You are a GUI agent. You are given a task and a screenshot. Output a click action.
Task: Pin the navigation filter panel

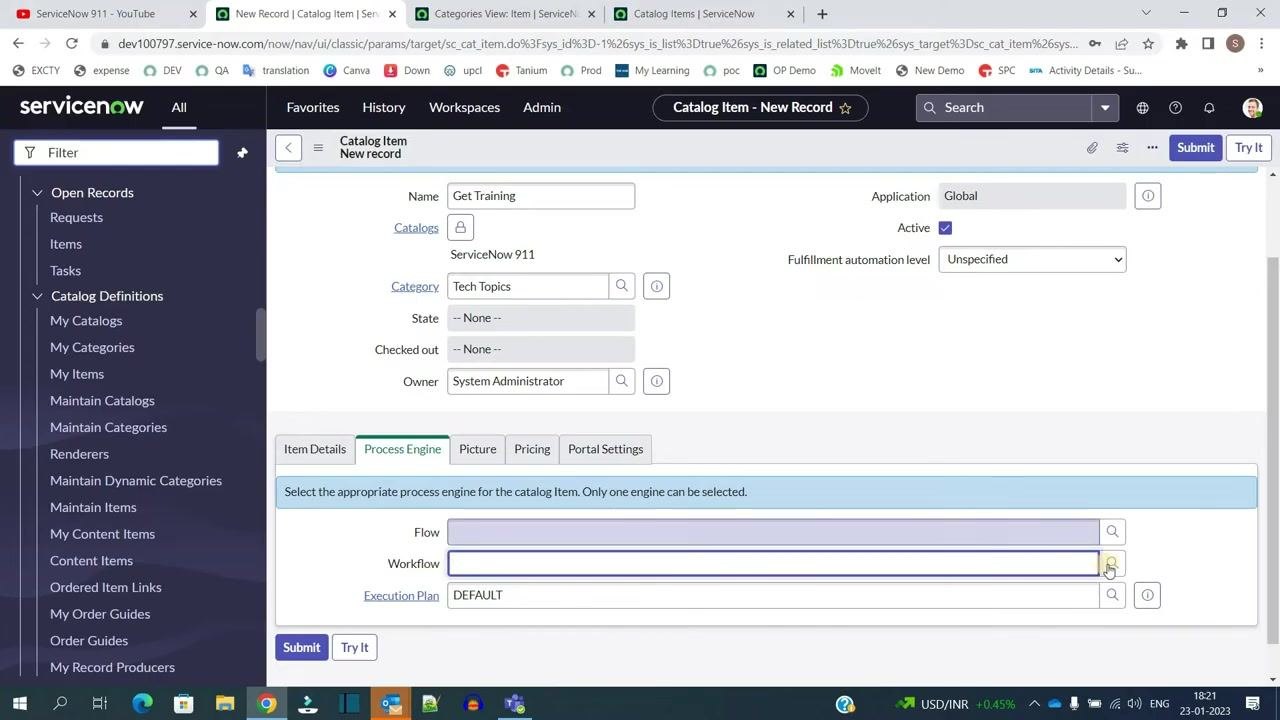click(x=242, y=153)
